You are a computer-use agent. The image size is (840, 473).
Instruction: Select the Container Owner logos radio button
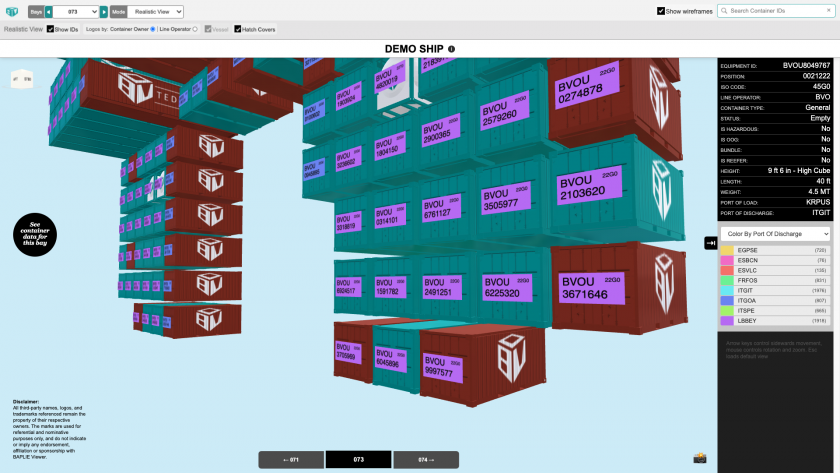(x=153, y=29)
